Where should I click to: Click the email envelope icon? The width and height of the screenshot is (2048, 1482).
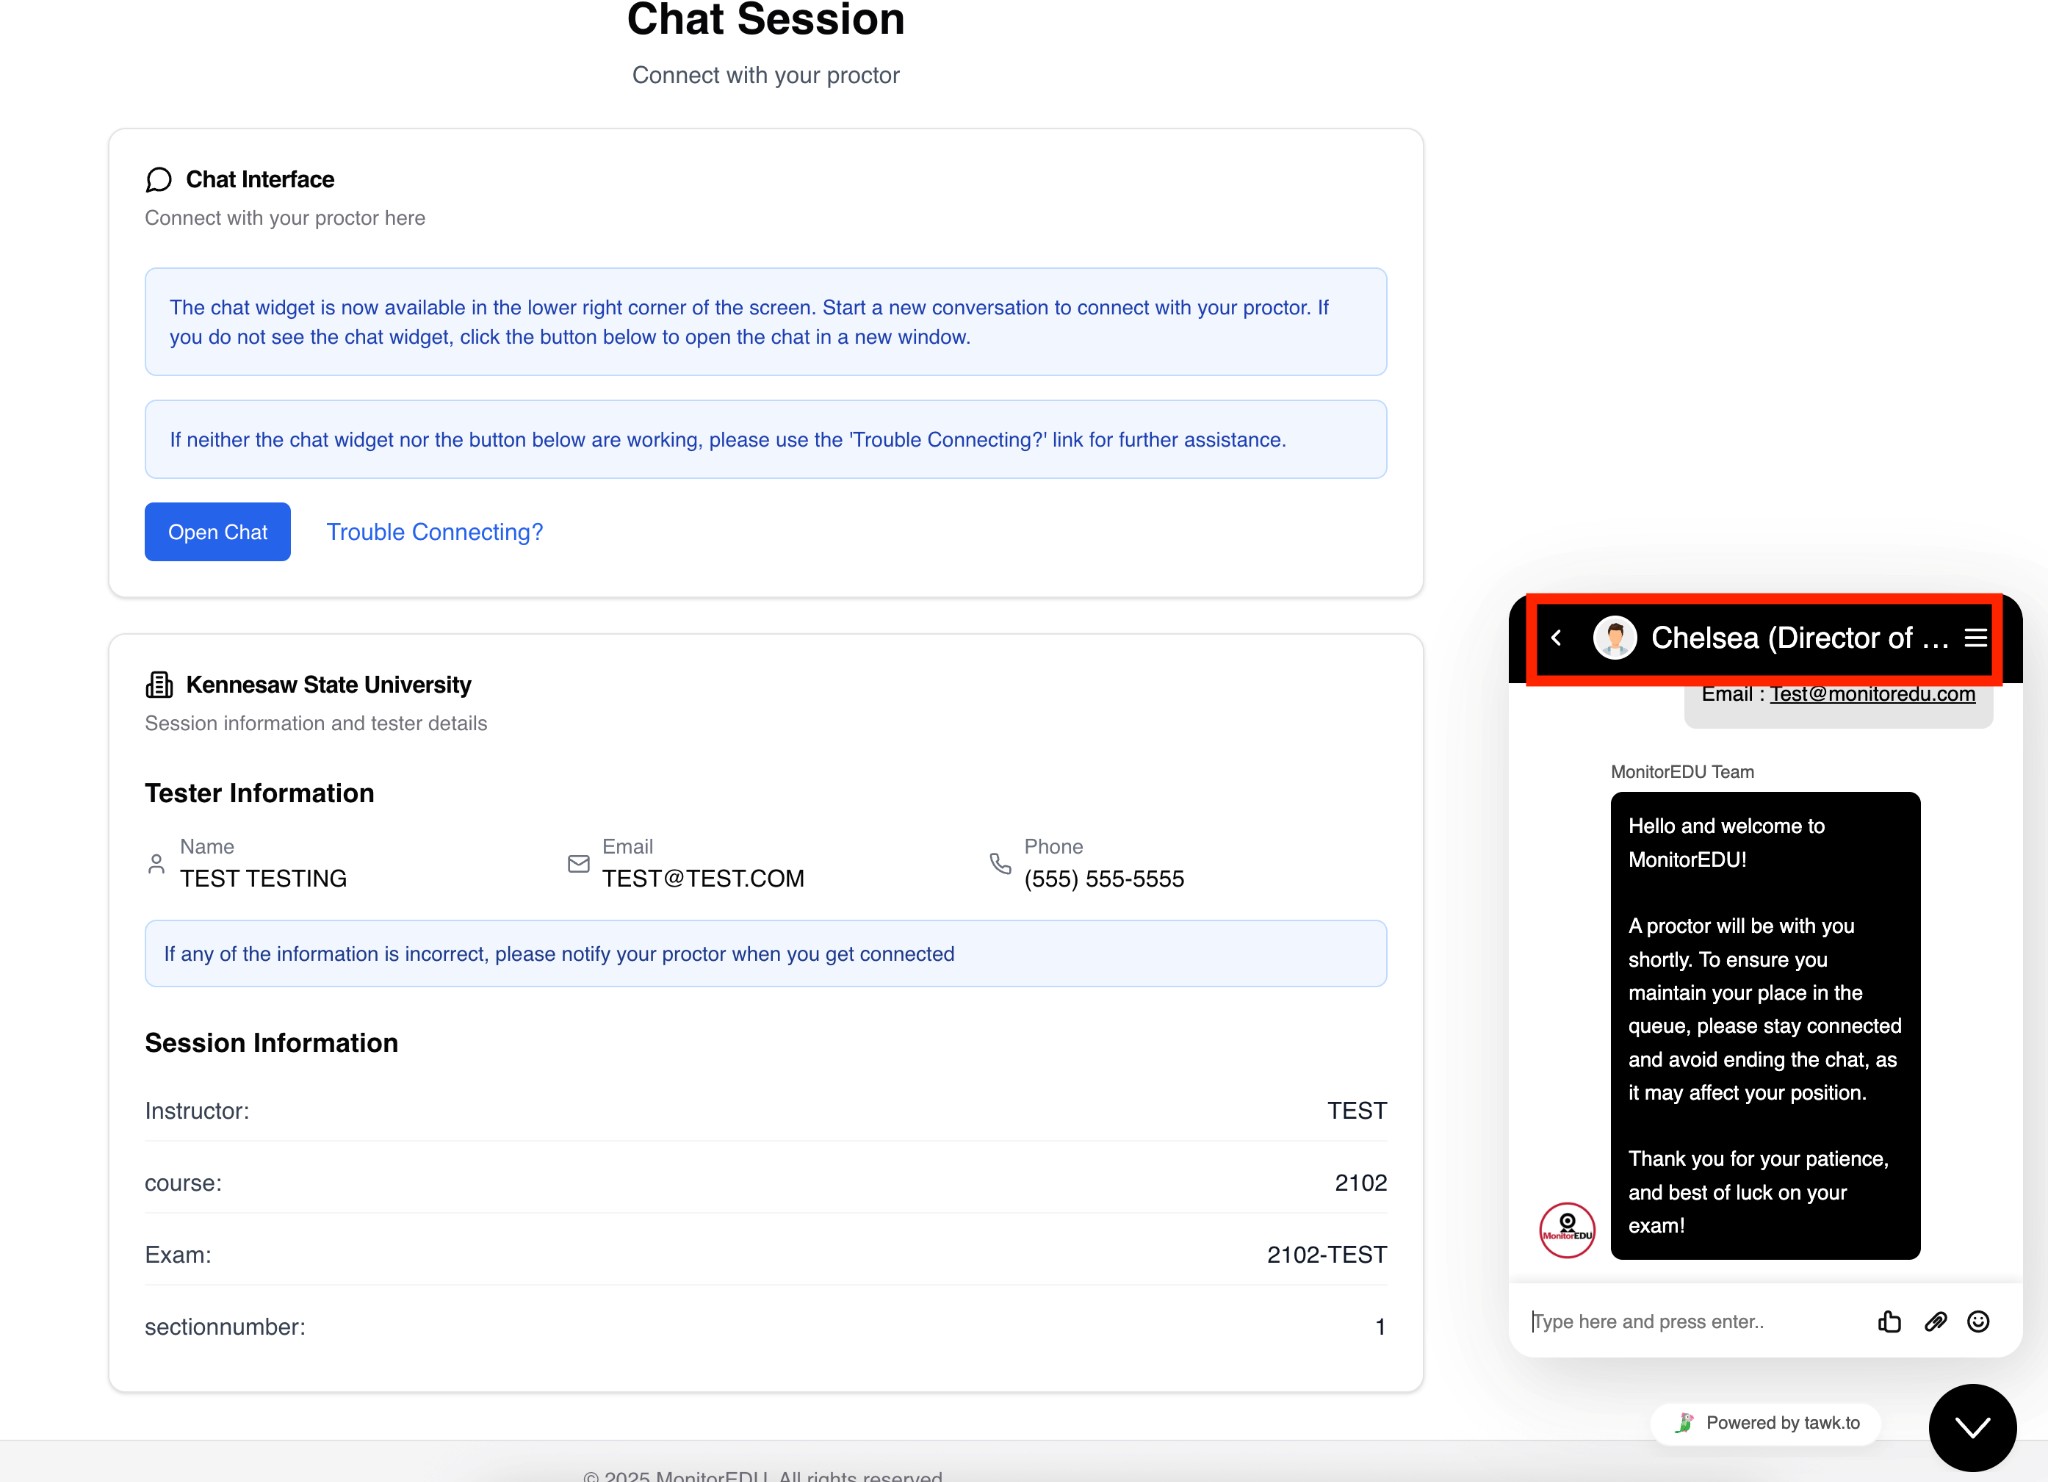click(578, 864)
